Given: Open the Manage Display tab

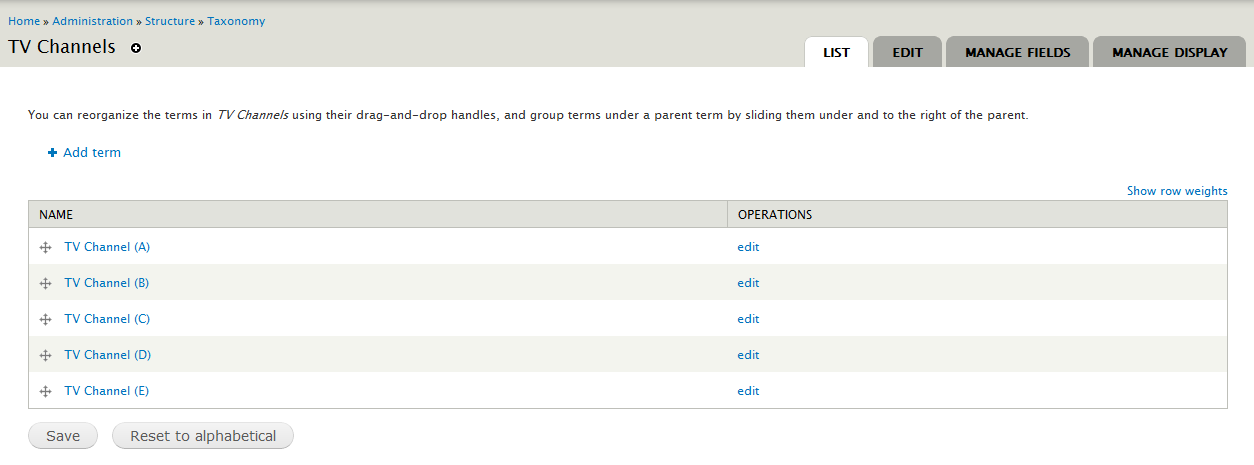Looking at the screenshot, I should click(x=1169, y=52).
